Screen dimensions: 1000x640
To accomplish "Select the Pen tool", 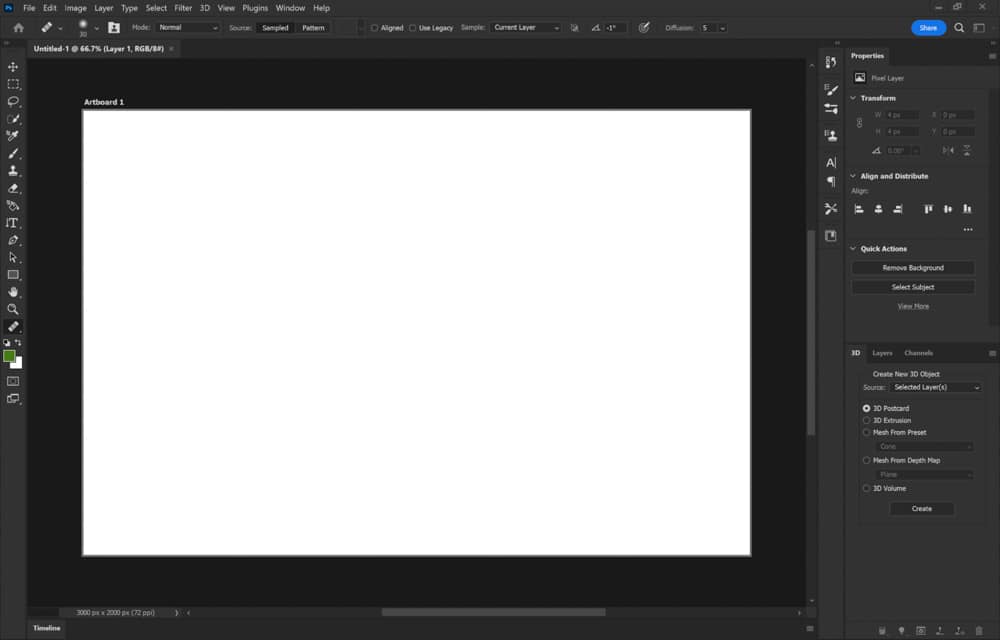I will tap(13, 240).
